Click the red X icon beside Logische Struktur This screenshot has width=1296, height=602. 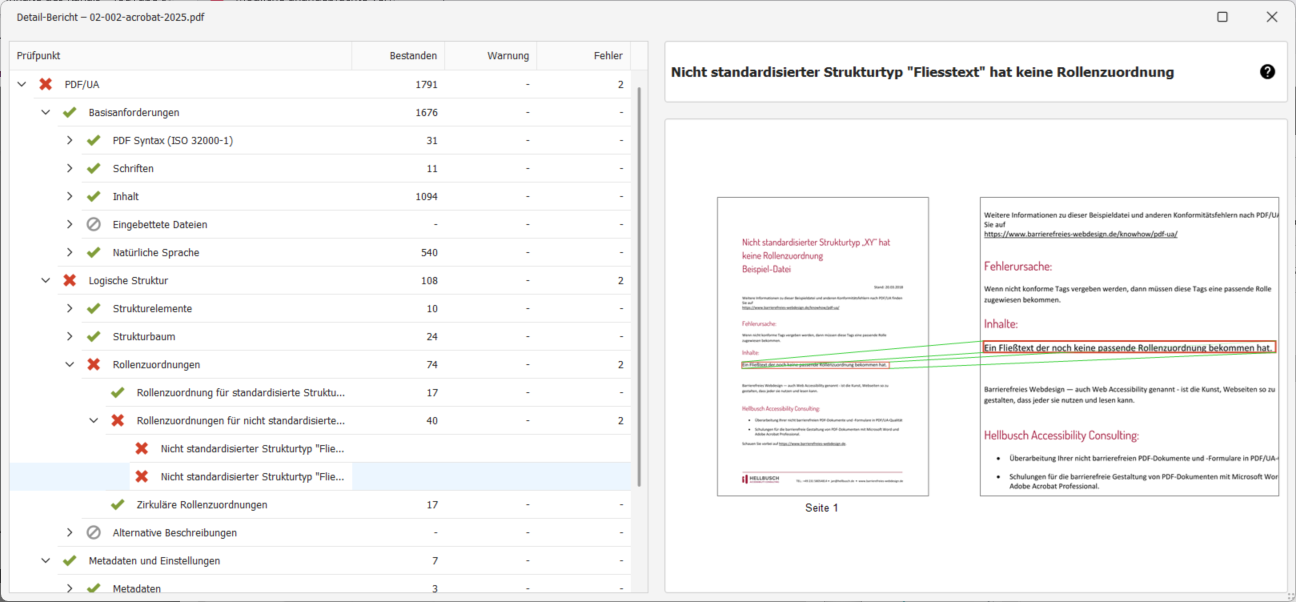coord(69,281)
